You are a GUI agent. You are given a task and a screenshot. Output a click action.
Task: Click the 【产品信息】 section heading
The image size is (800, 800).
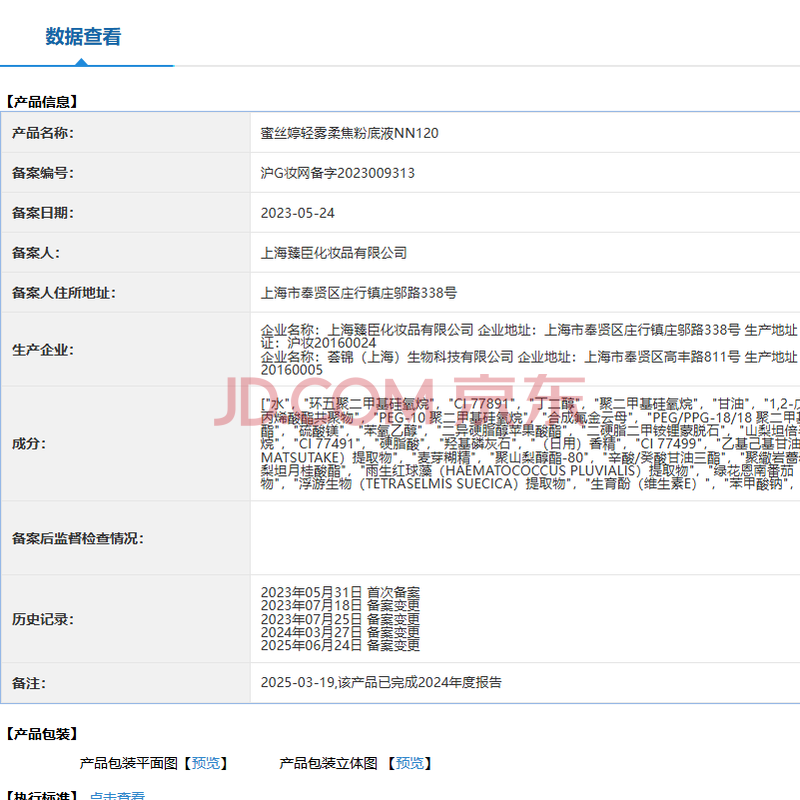41,101
